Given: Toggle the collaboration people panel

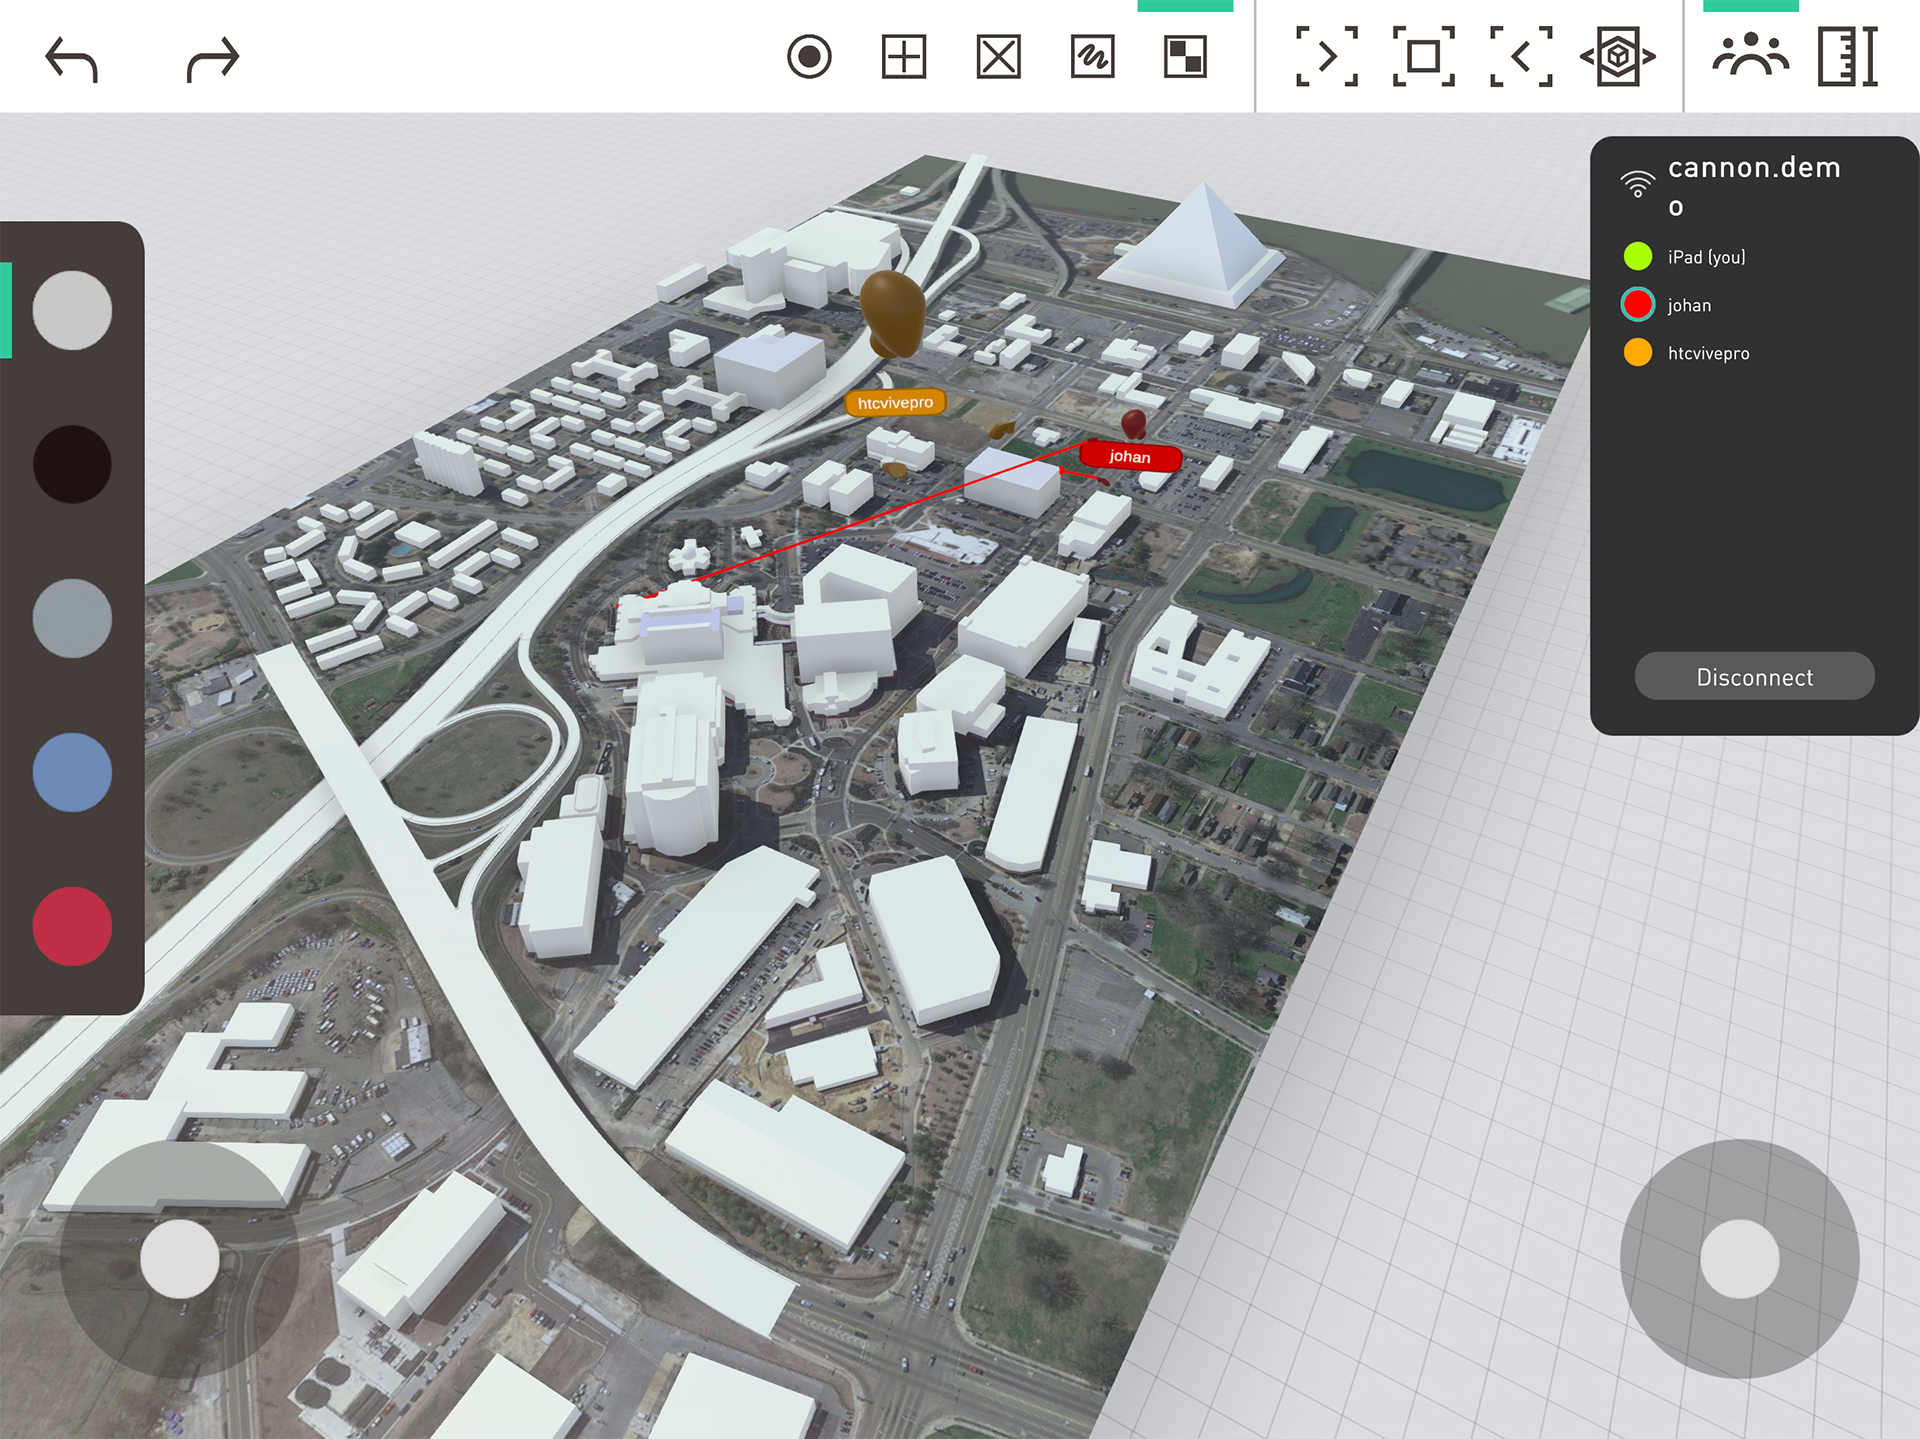Looking at the screenshot, I should (x=1750, y=57).
